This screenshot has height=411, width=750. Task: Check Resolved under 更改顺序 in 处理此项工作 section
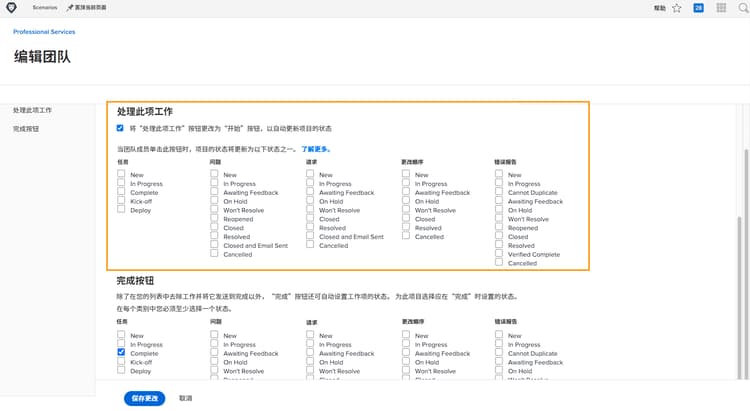(406, 227)
